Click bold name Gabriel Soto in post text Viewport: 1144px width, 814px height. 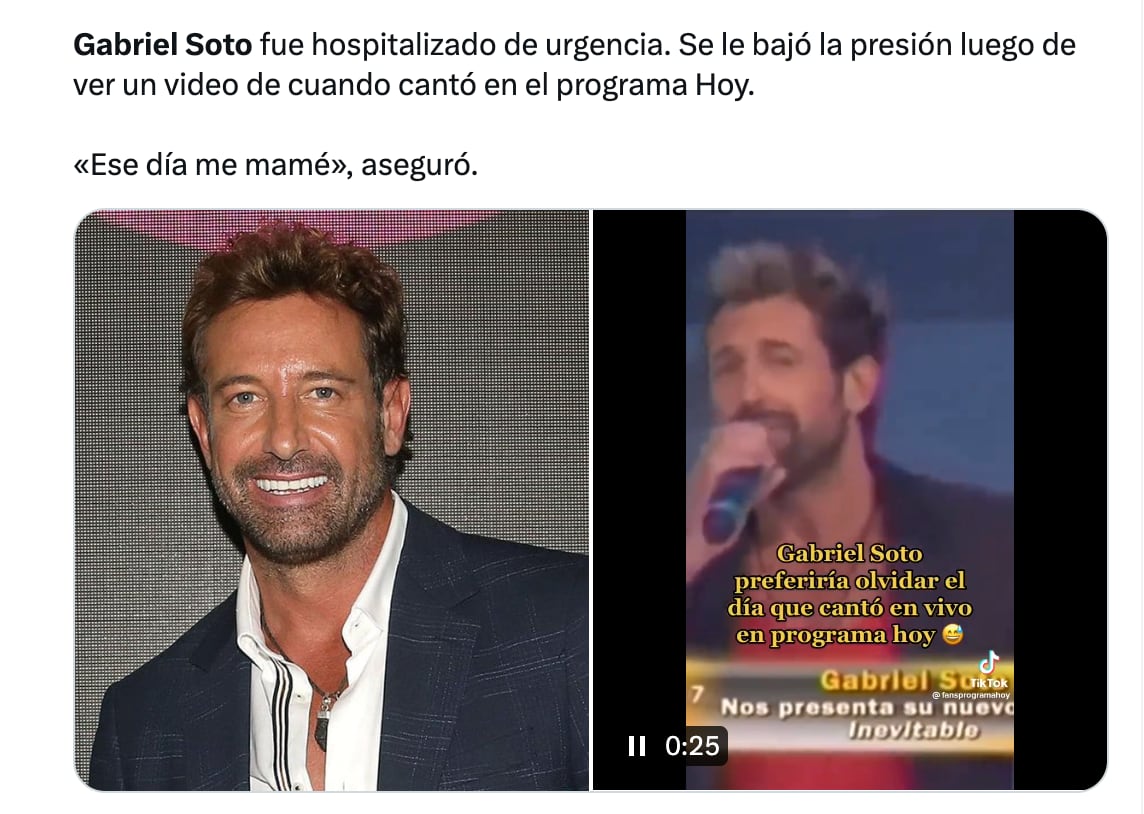[163, 45]
